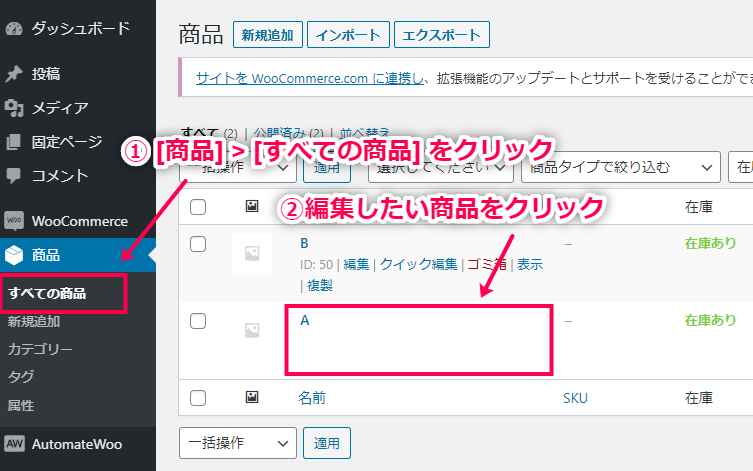The width and height of the screenshot is (753, 471).
Task: Open WooCommerce menu item
Action: click(78, 221)
